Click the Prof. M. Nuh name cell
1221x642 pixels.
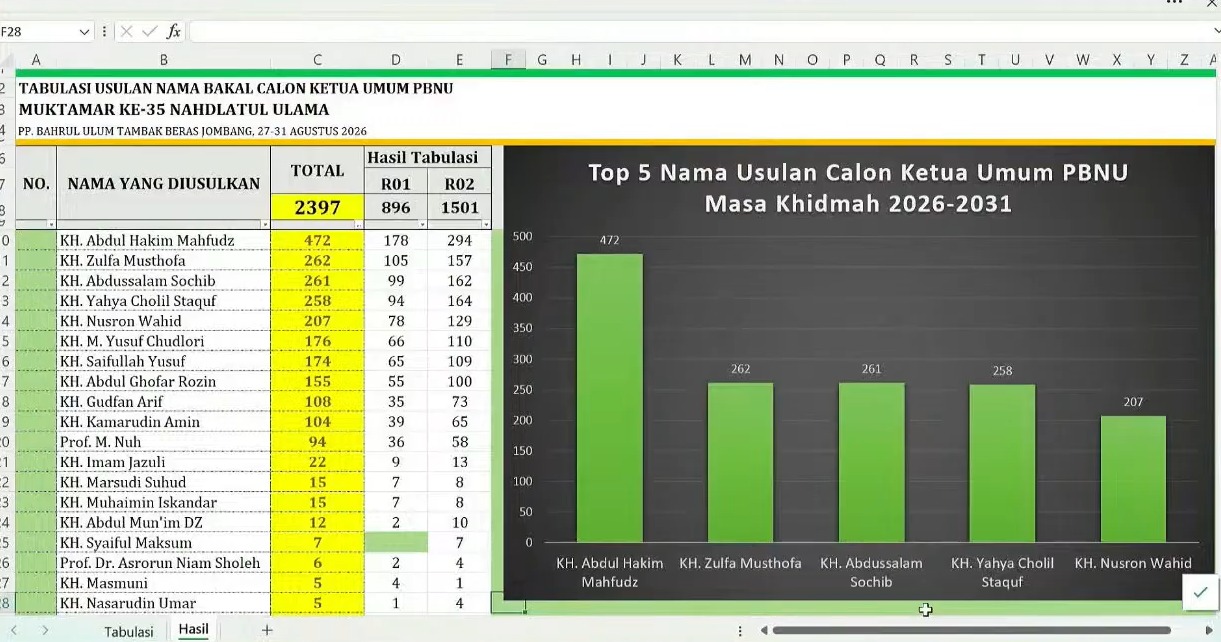coord(163,442)
